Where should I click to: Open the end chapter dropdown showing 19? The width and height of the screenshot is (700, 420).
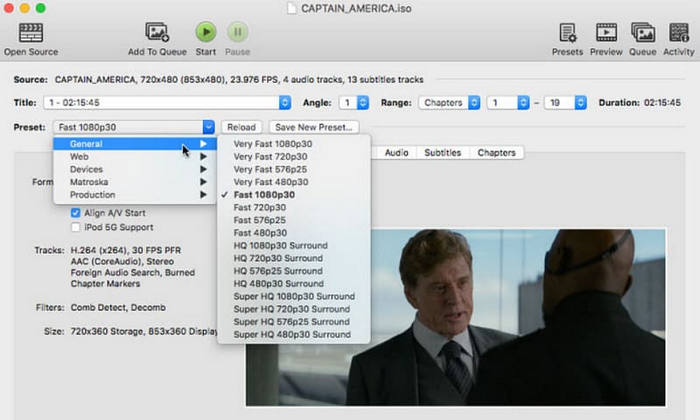coord(565,103)
